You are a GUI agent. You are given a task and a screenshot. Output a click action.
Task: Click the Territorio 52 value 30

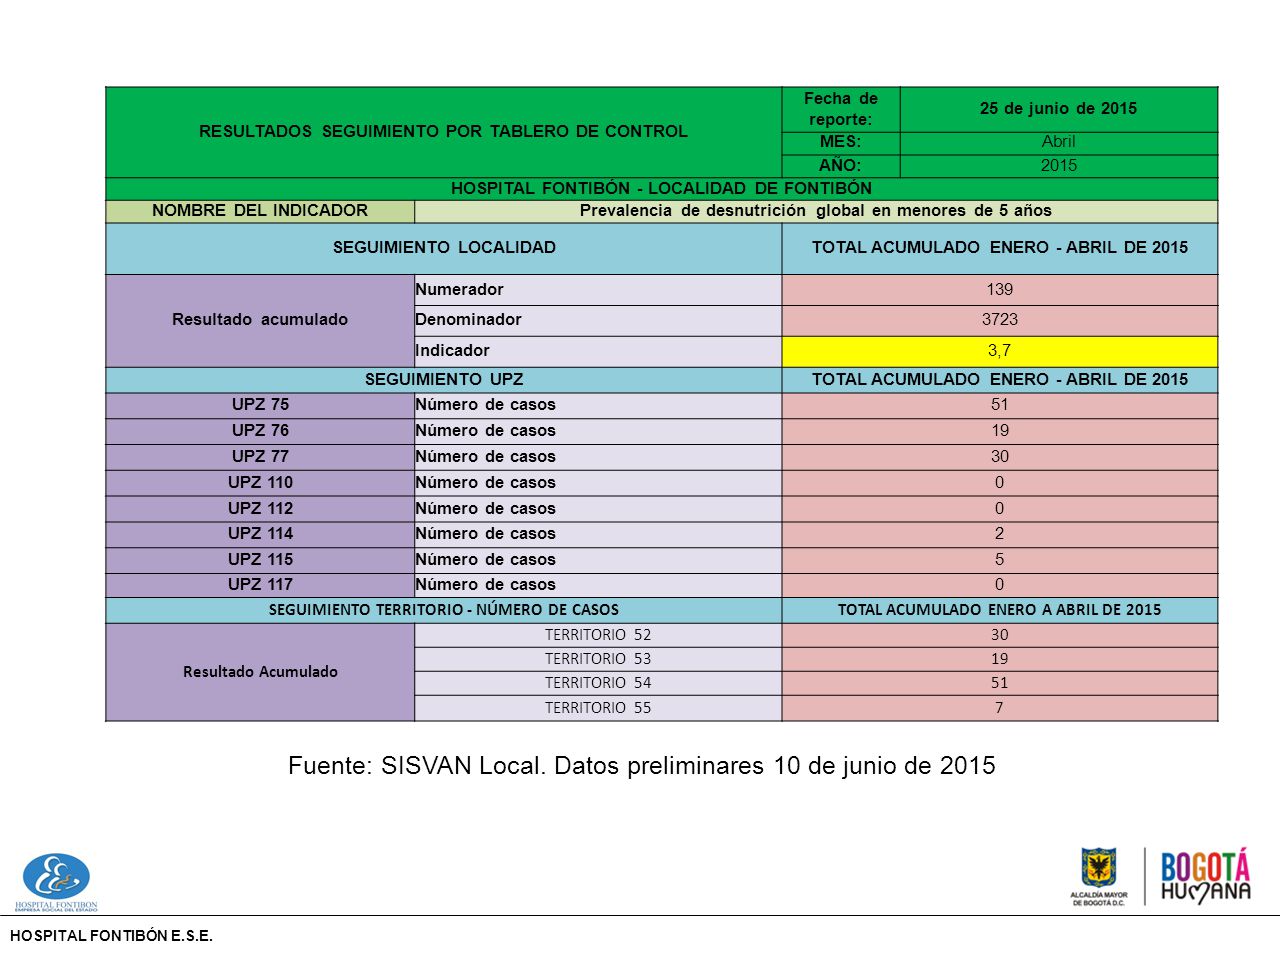pos(1000,635)
